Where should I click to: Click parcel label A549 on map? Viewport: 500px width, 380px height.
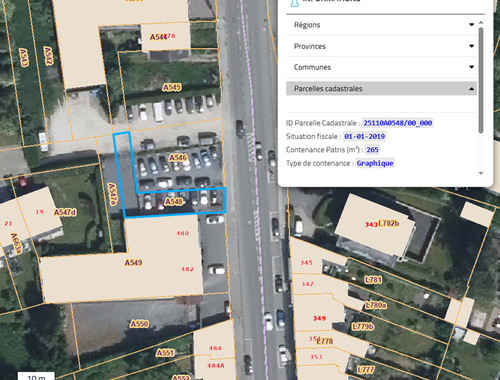coord(133,263)
